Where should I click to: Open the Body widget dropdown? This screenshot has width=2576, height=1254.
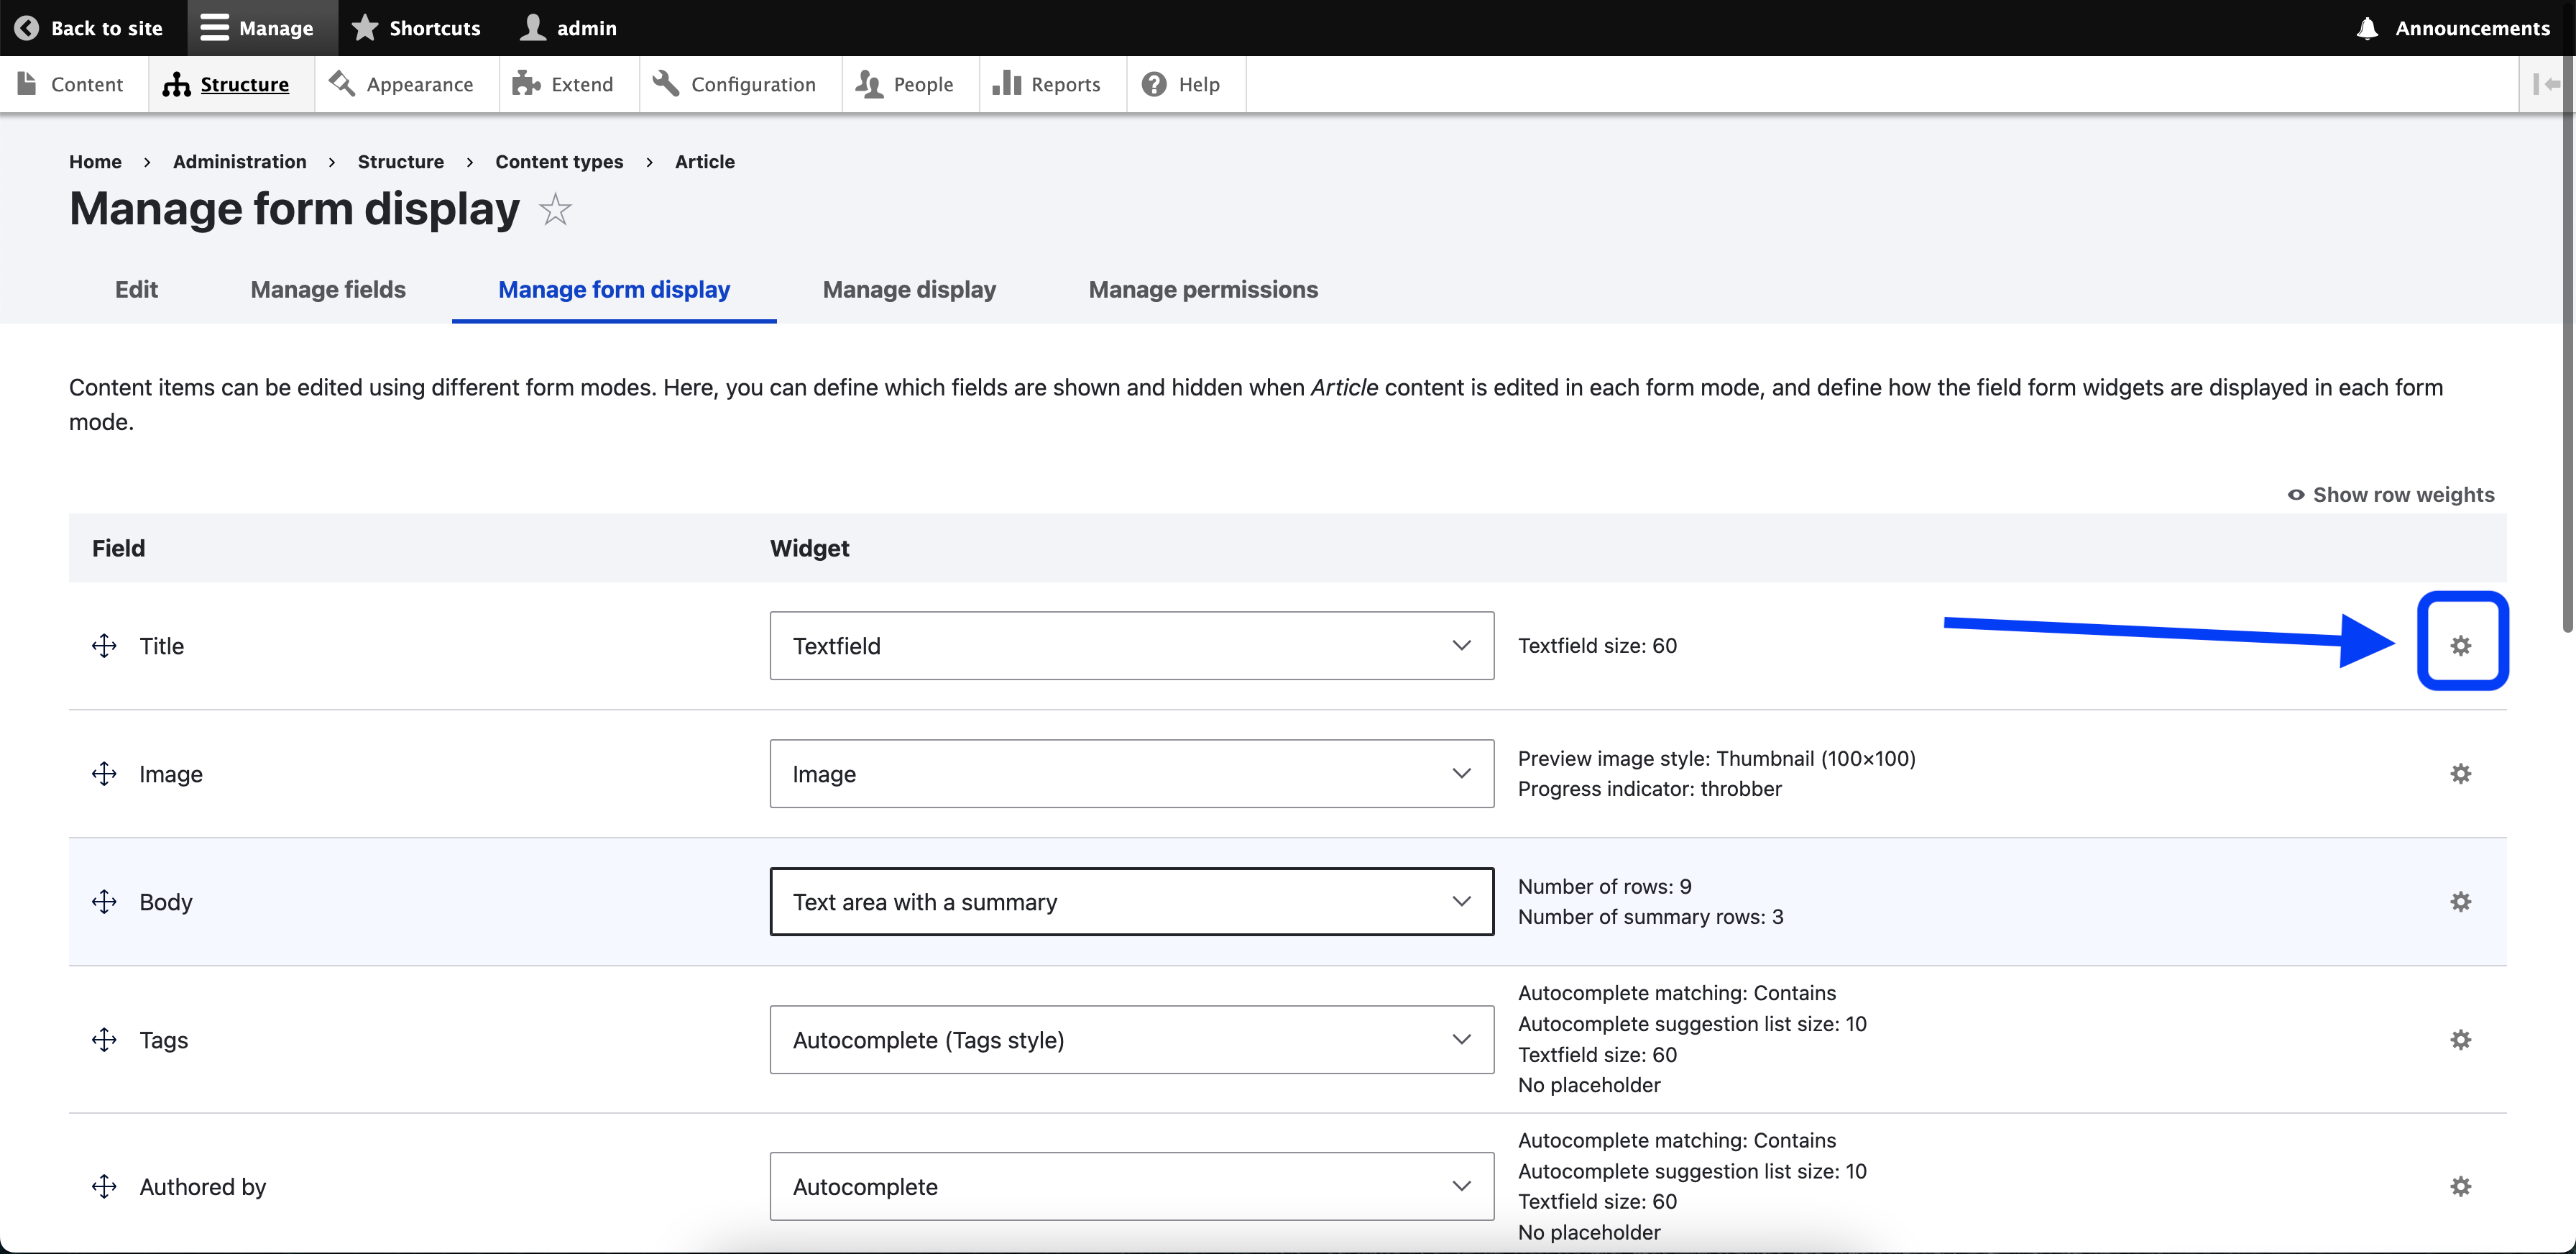point(1131,901)
